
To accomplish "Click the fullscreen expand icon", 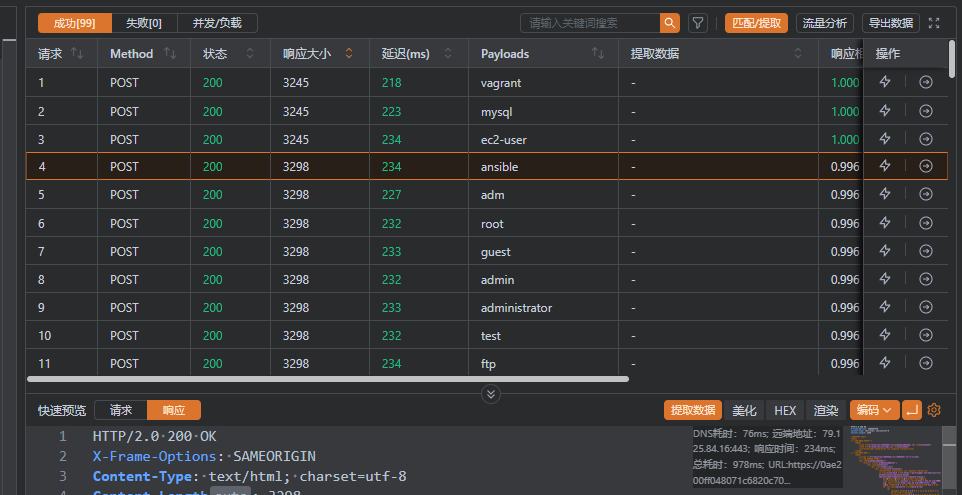I will pyautogui.click(x=934, y=23).
